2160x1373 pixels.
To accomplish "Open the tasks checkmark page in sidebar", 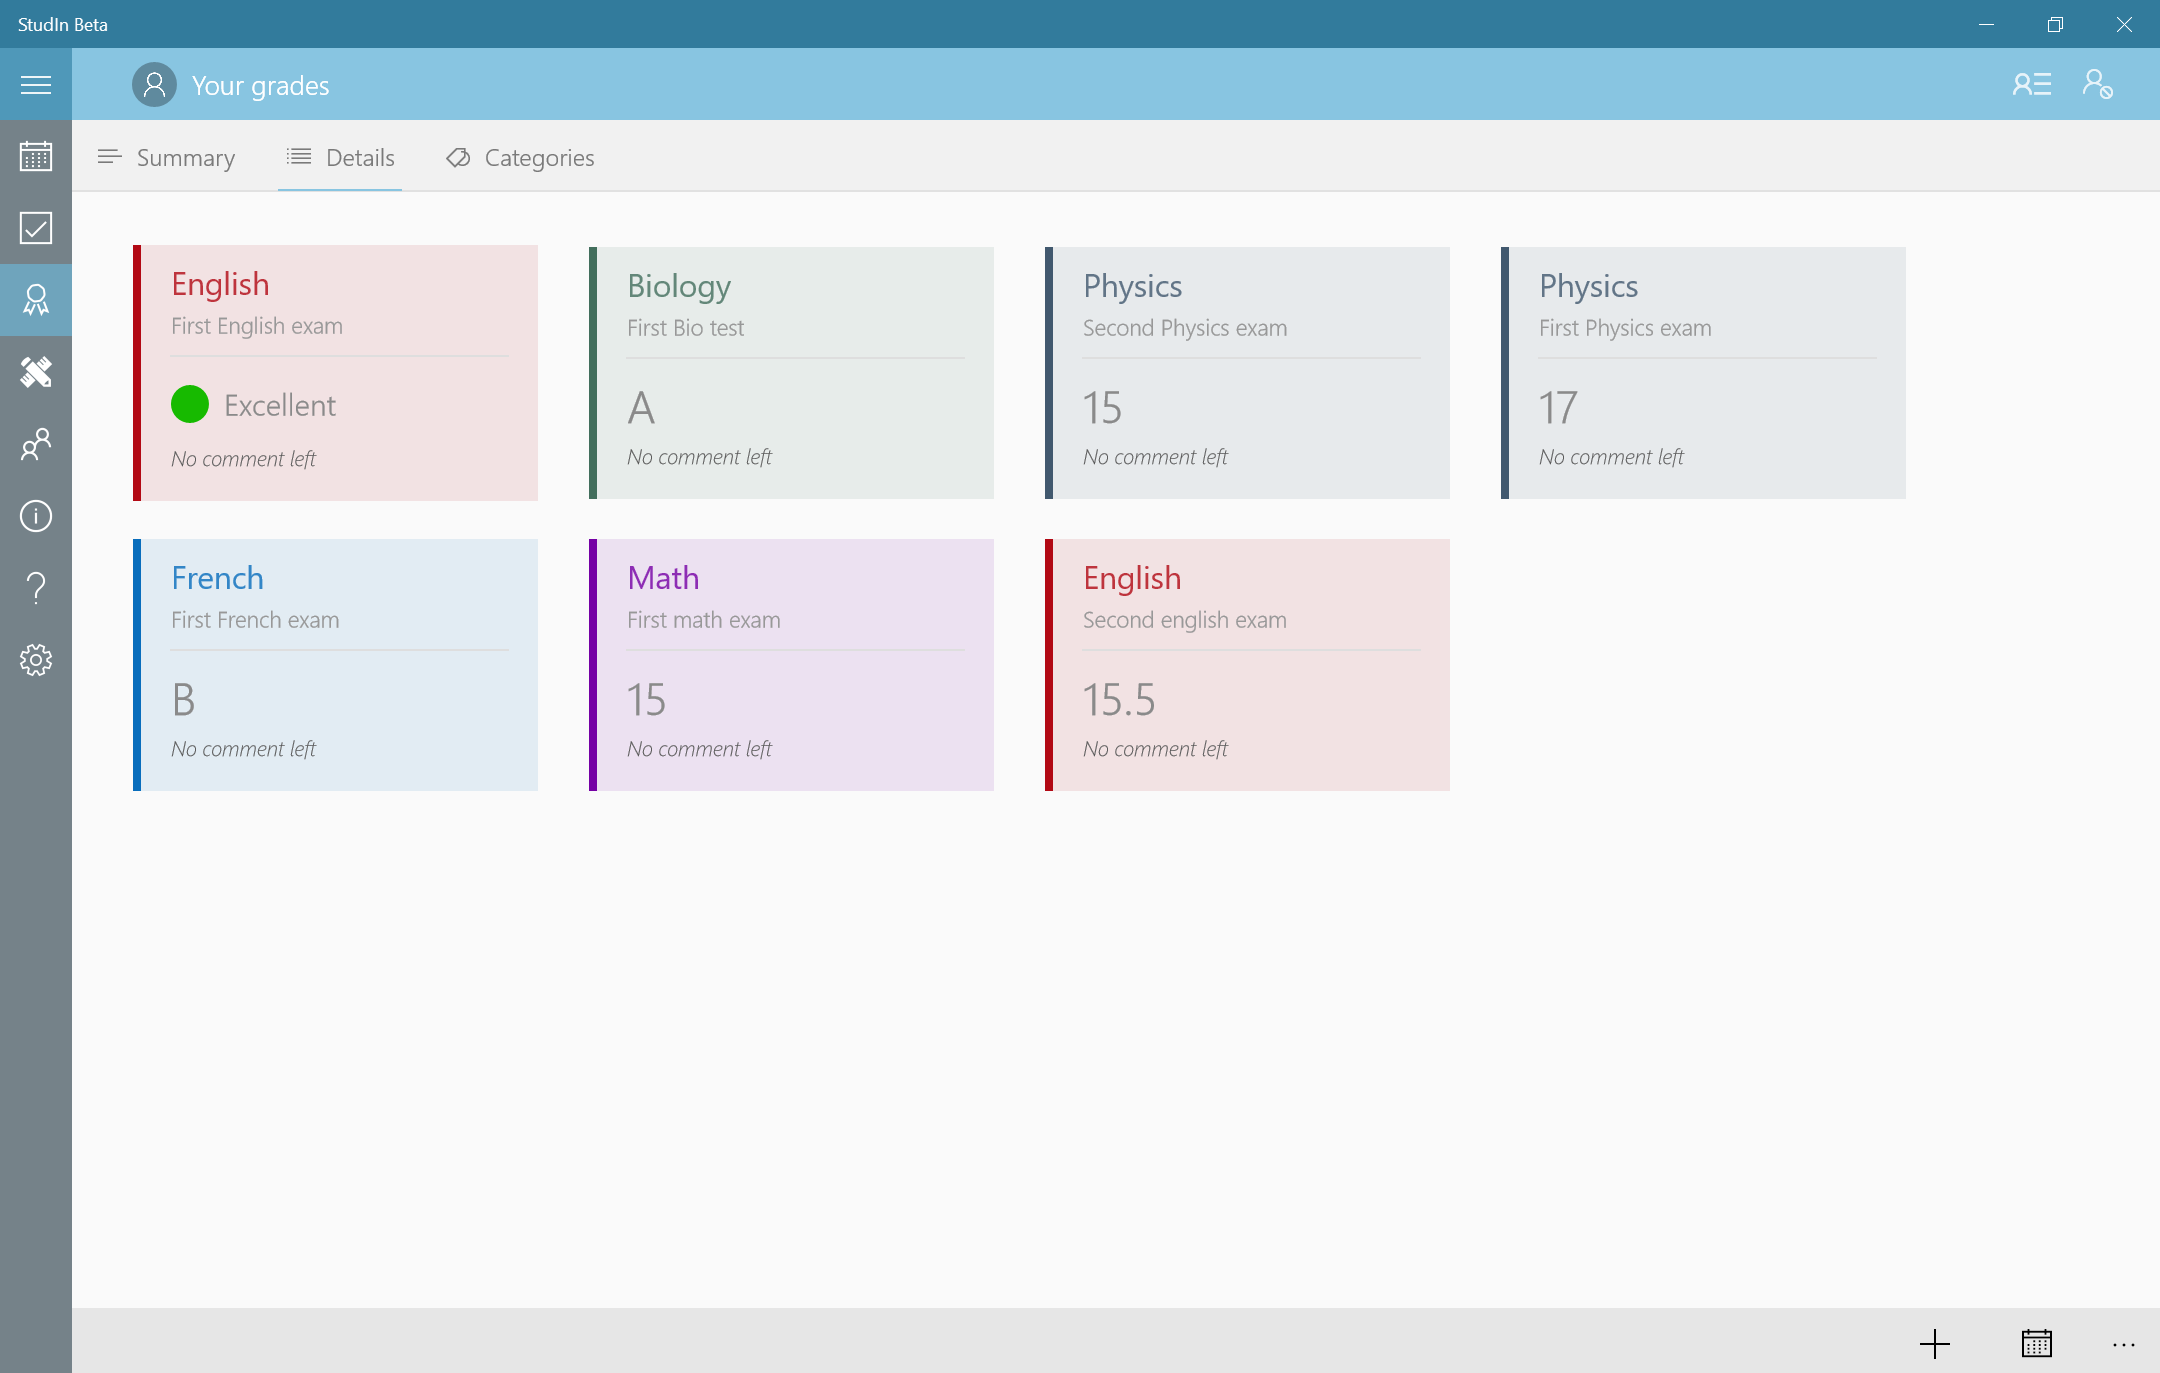I will 36,228.
